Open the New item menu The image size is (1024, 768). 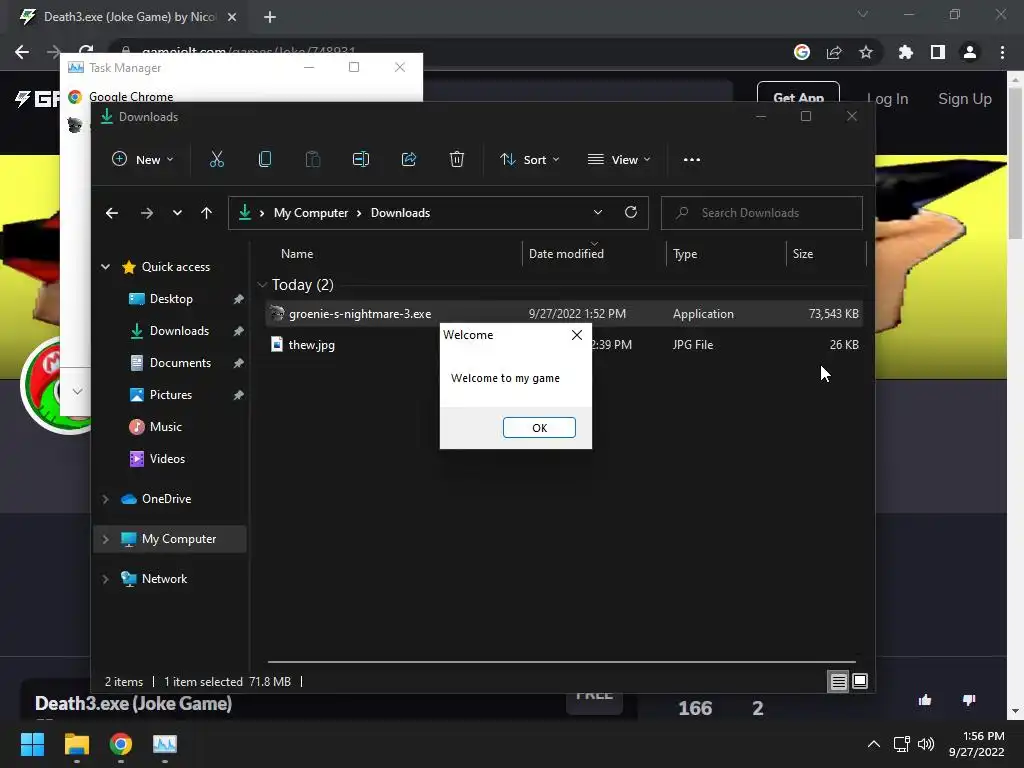(x=142, y=159)
